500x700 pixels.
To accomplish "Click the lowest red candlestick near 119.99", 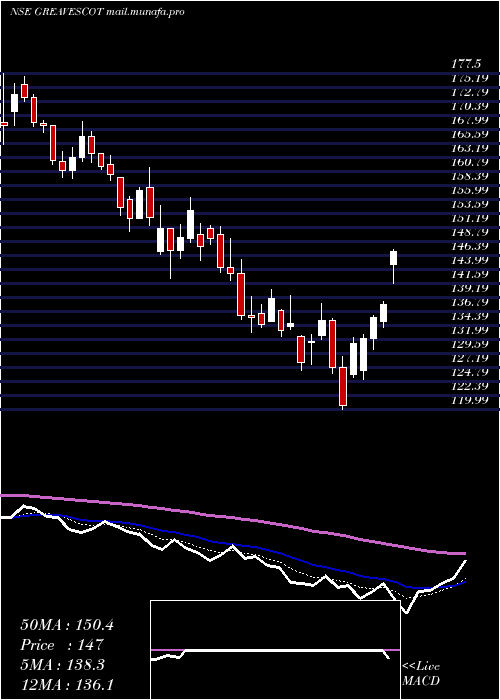I will coord(343,383).
